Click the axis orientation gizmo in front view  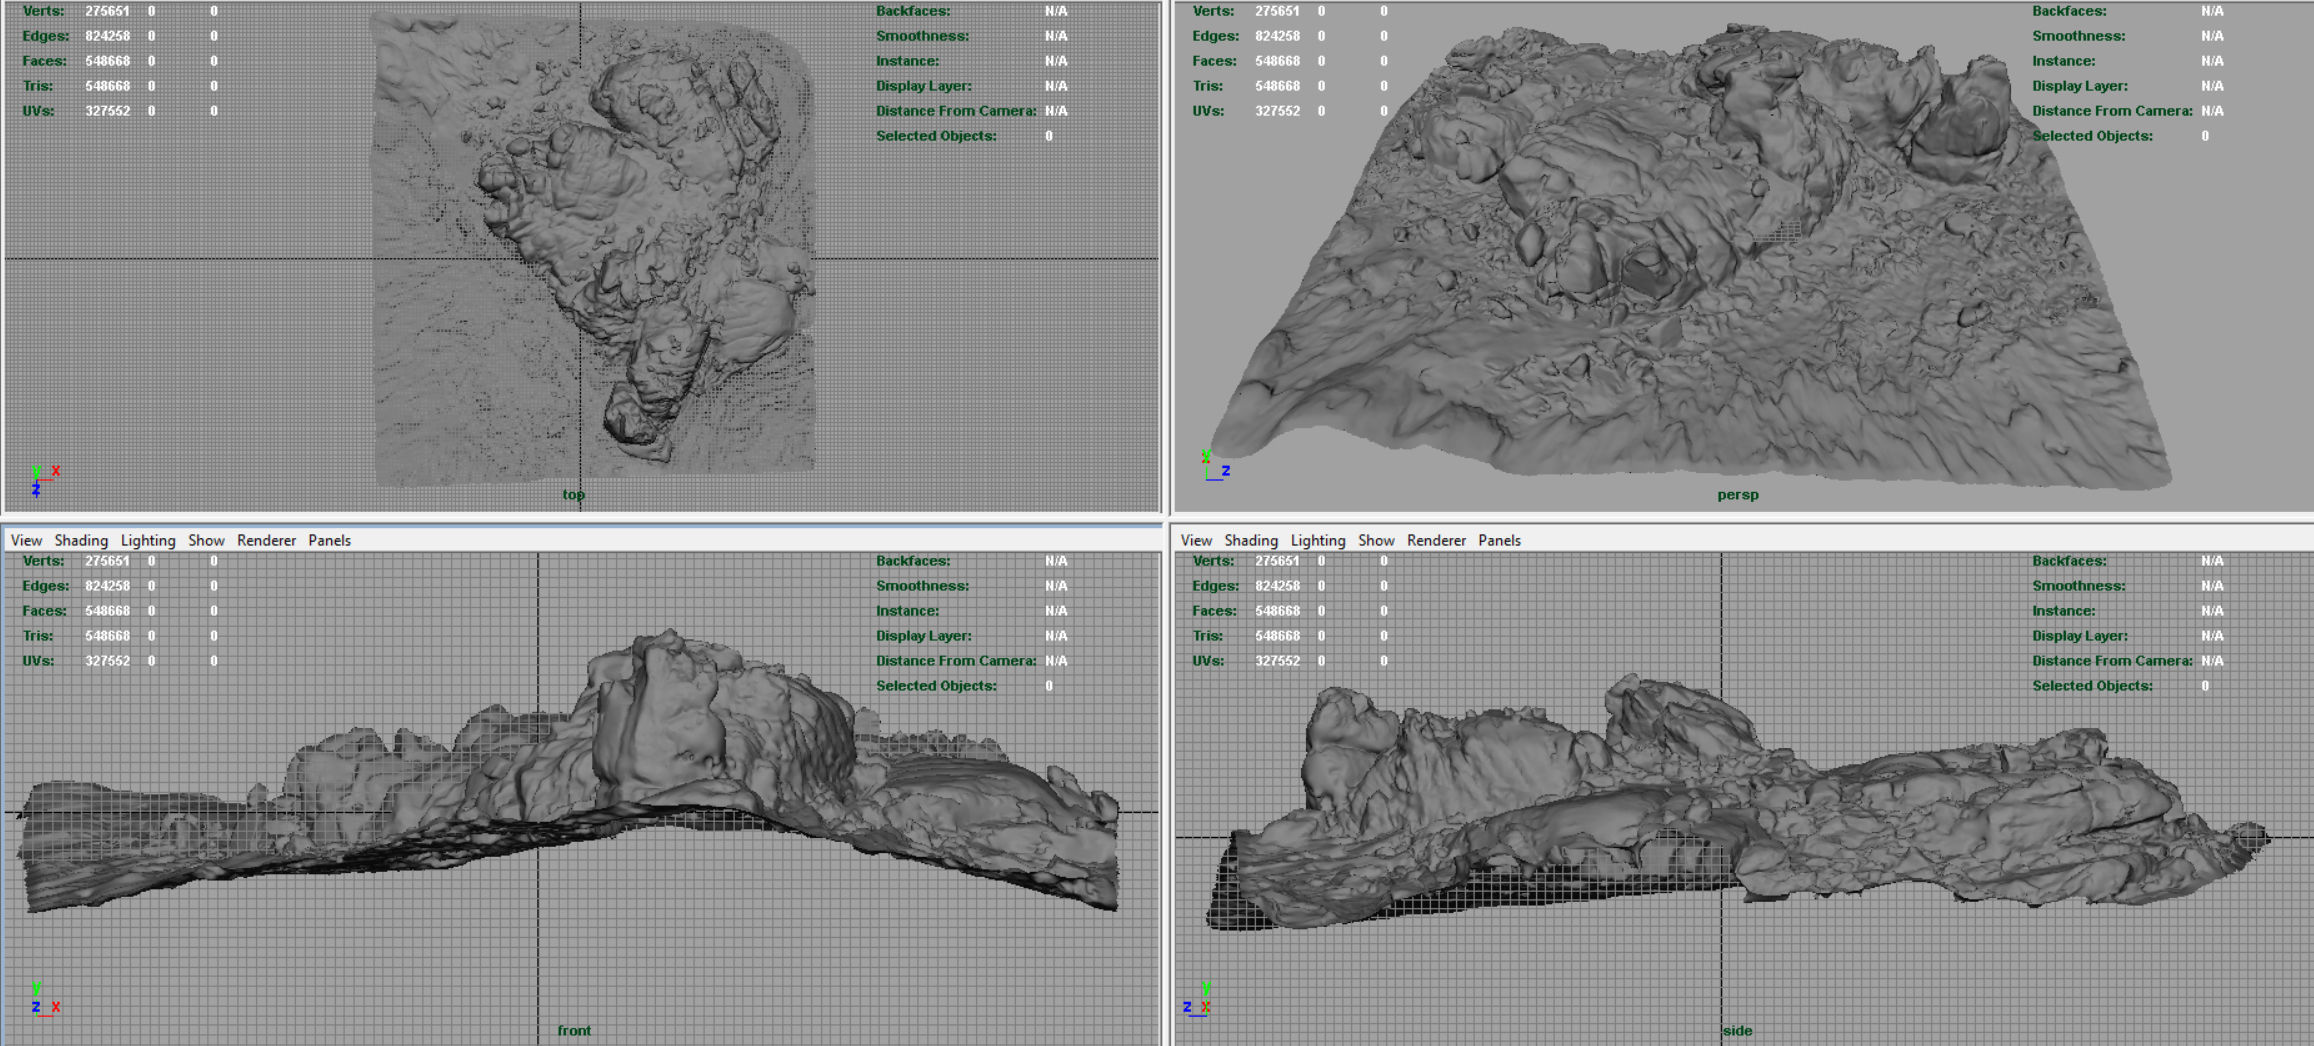44,999
